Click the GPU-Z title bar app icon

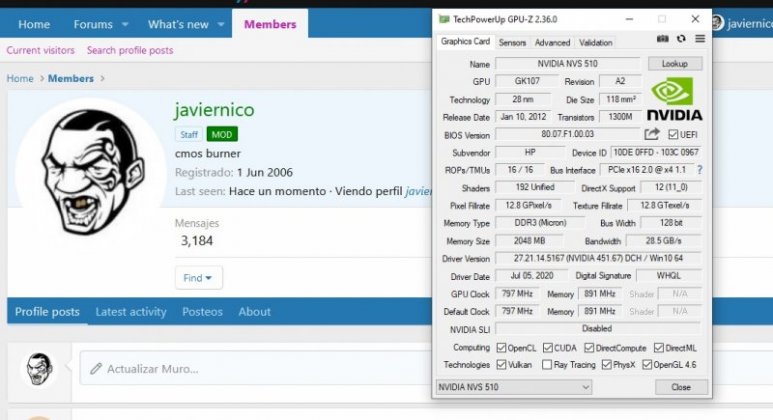(444, 19)
